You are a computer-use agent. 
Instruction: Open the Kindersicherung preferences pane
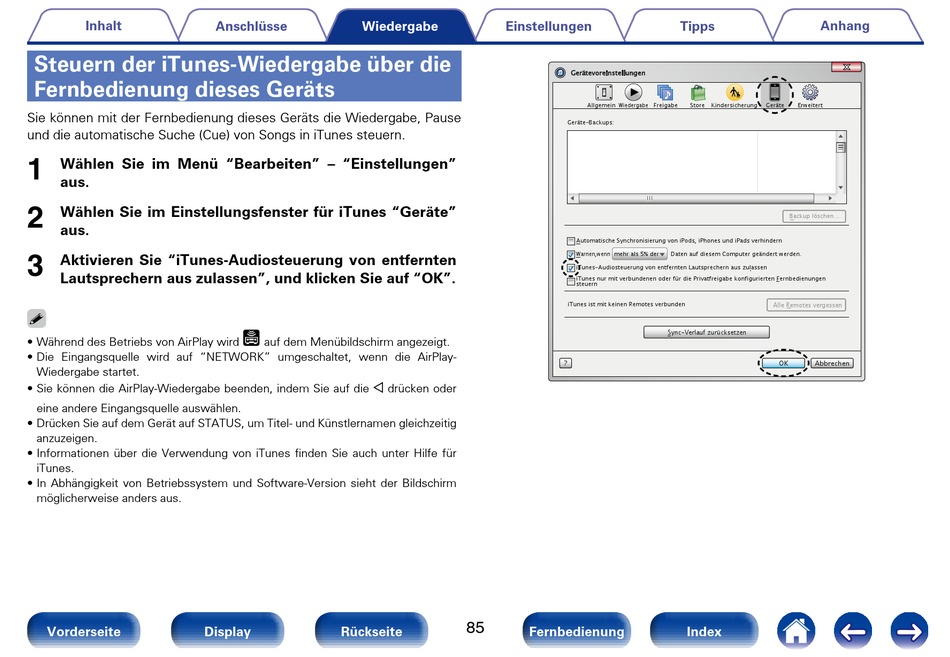click(734, 96)
